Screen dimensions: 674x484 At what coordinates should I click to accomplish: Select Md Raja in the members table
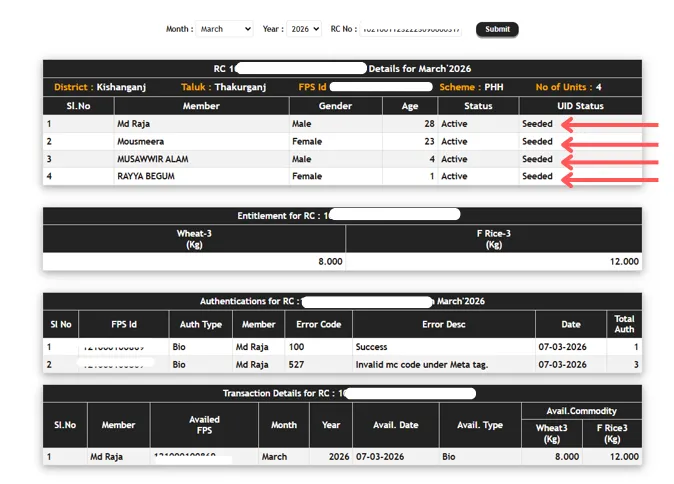pyautogui.click(x=138, y=125)
